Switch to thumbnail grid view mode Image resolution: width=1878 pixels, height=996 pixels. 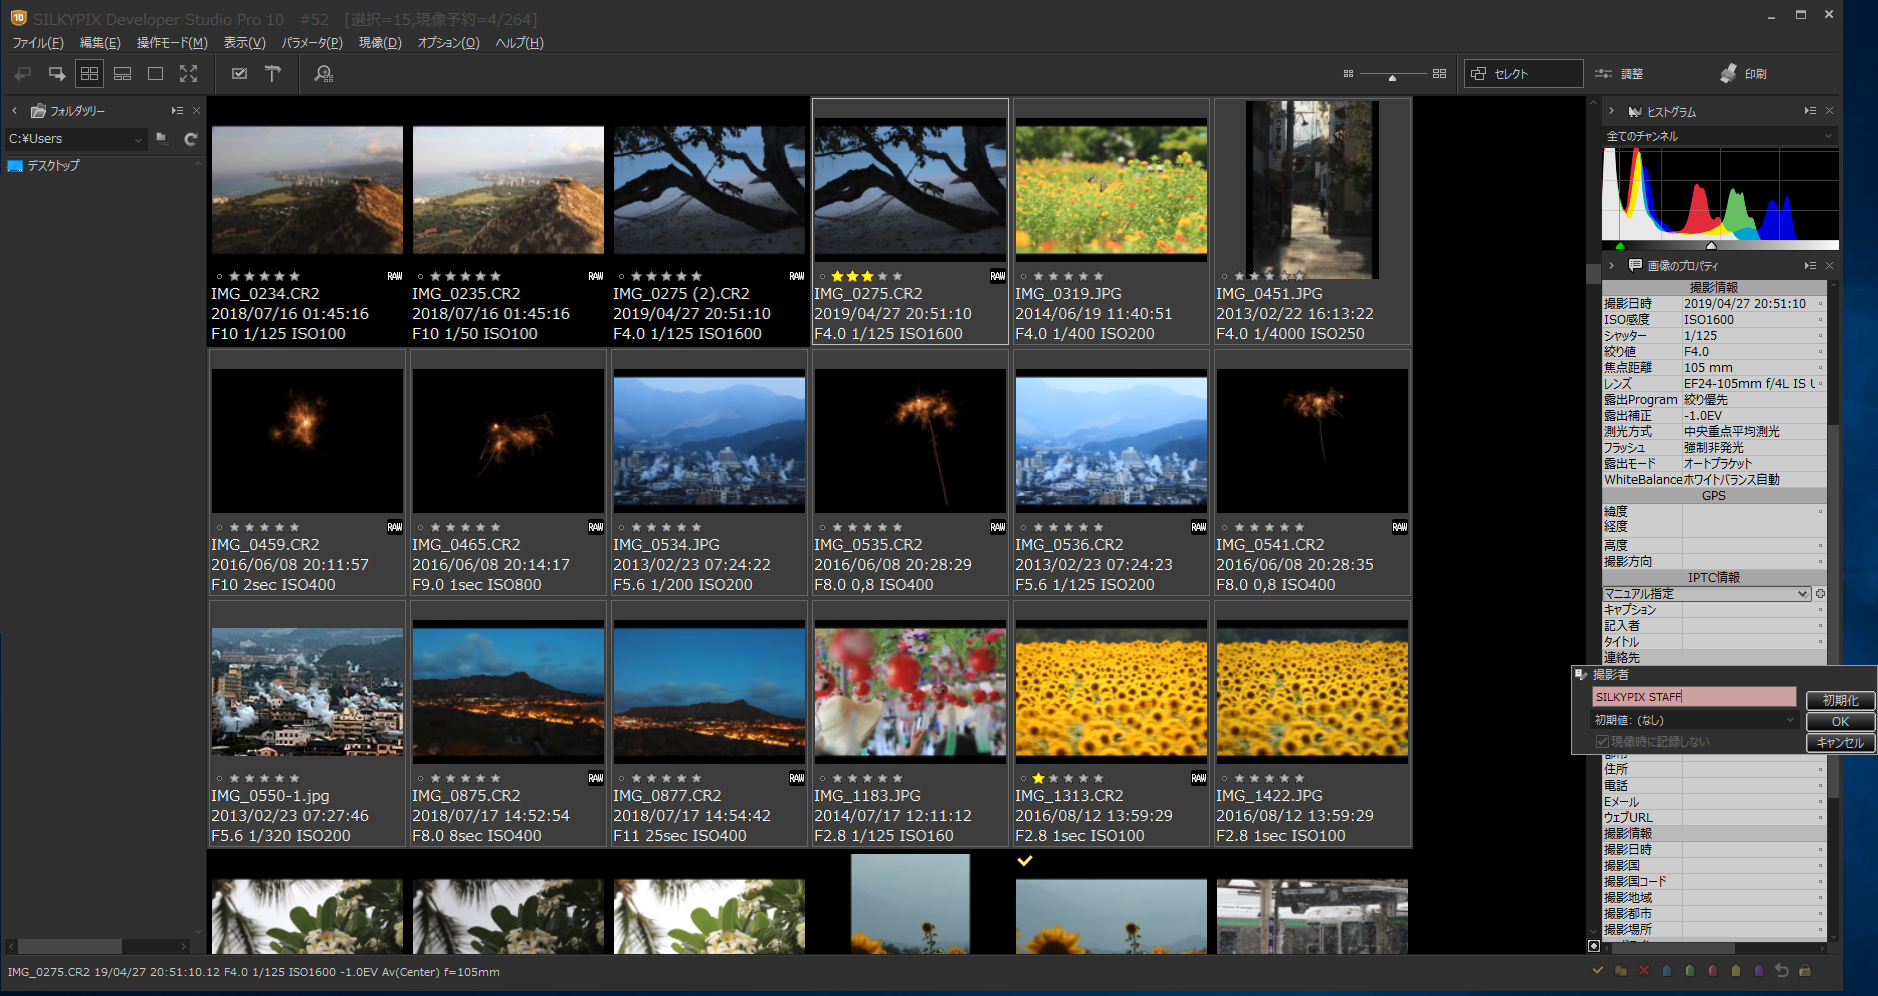89,74
